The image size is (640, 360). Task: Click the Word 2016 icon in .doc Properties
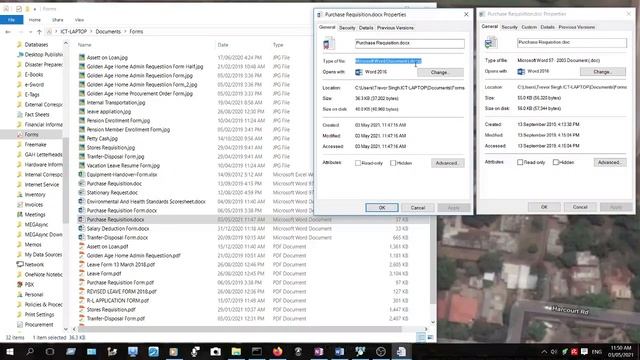pyautogui.click(x=521, y=71)
